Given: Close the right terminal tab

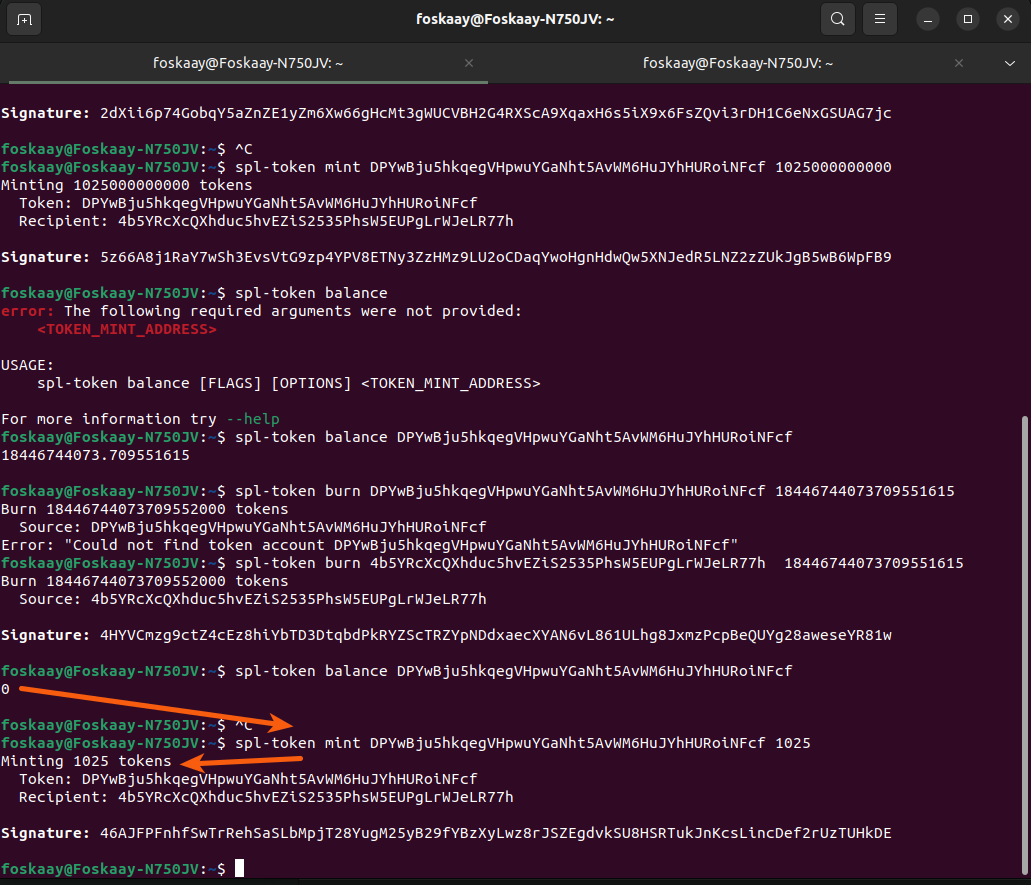Looking at the screenshot, I should (958, 62).
